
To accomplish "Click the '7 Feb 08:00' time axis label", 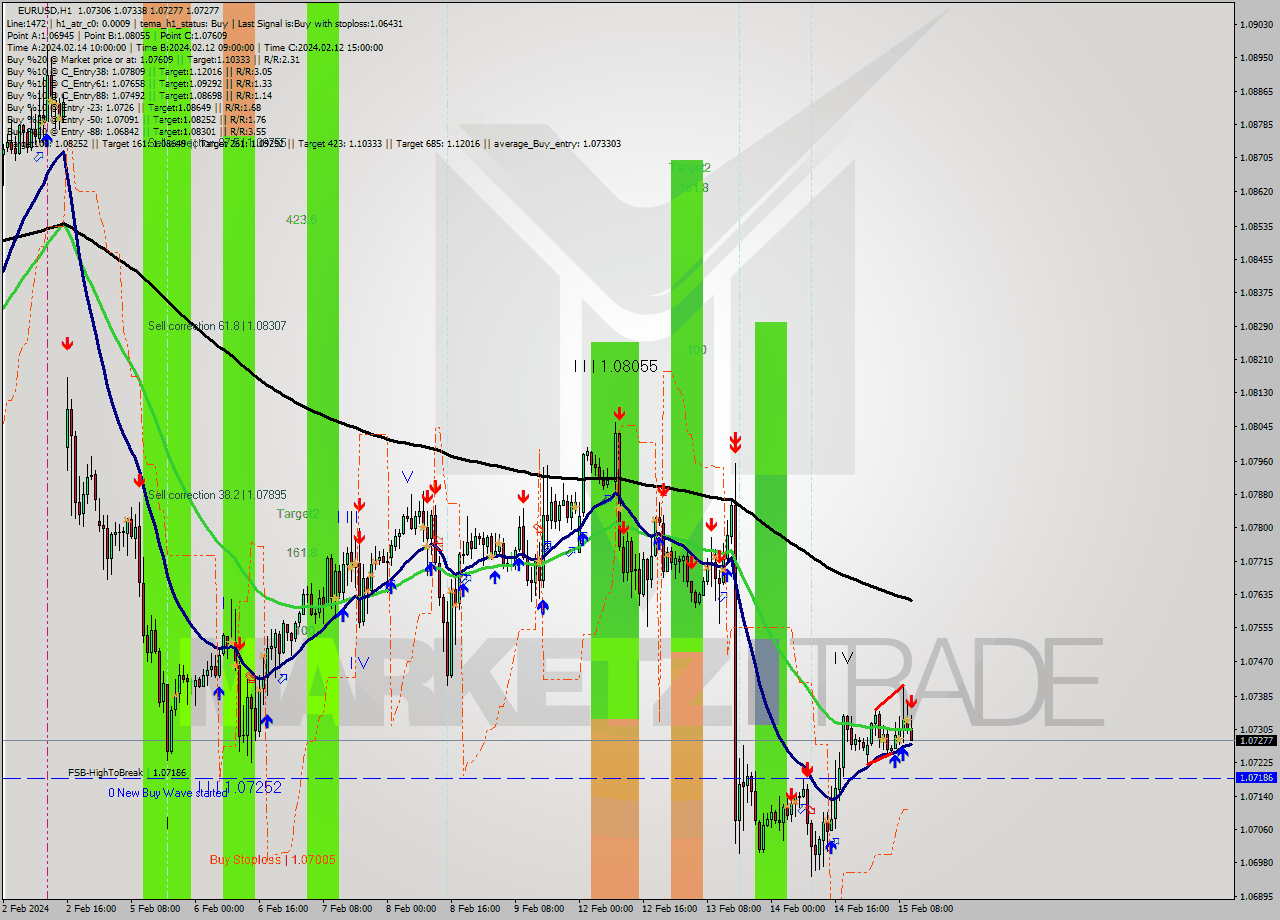I will 346,909.
